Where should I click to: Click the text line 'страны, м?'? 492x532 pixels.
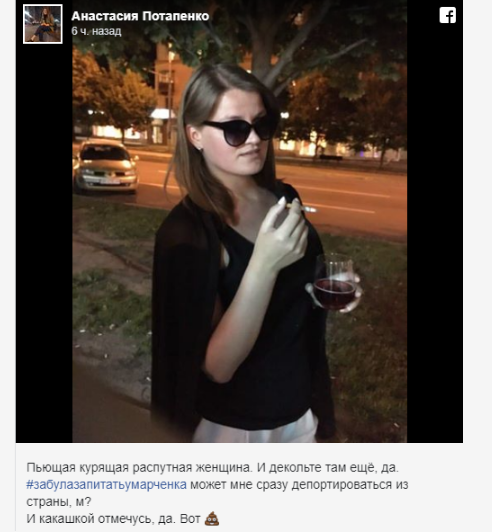[59, 501]
